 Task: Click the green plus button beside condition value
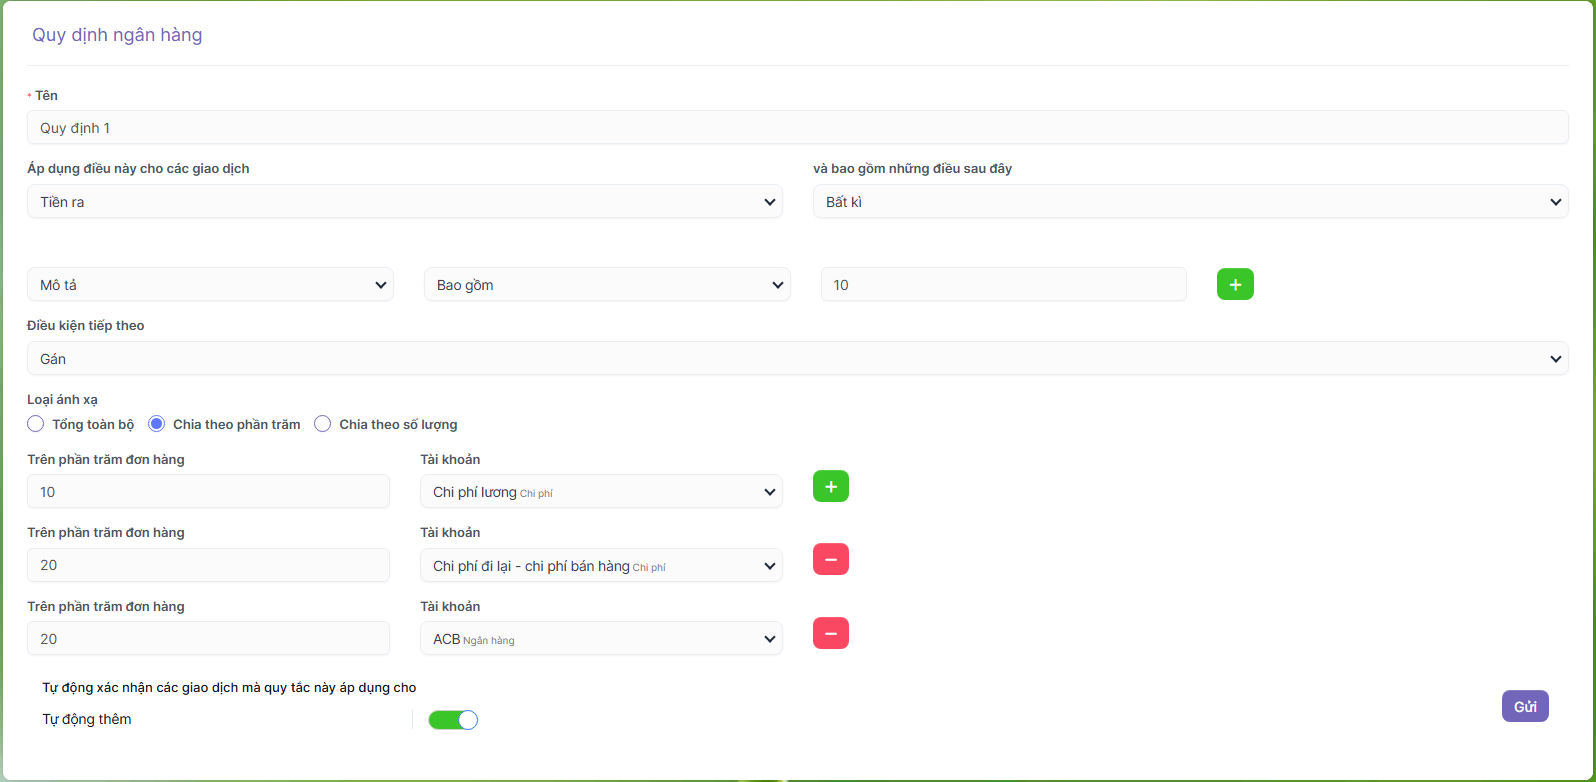1235,285
